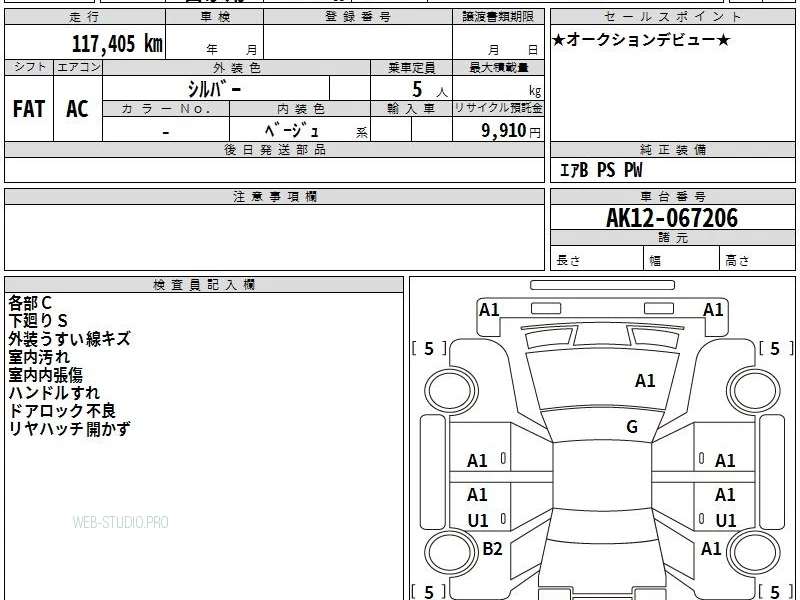This screenshot has height=600, width=800.
Task: Select the 内装色 header
Action: [300, 109]
